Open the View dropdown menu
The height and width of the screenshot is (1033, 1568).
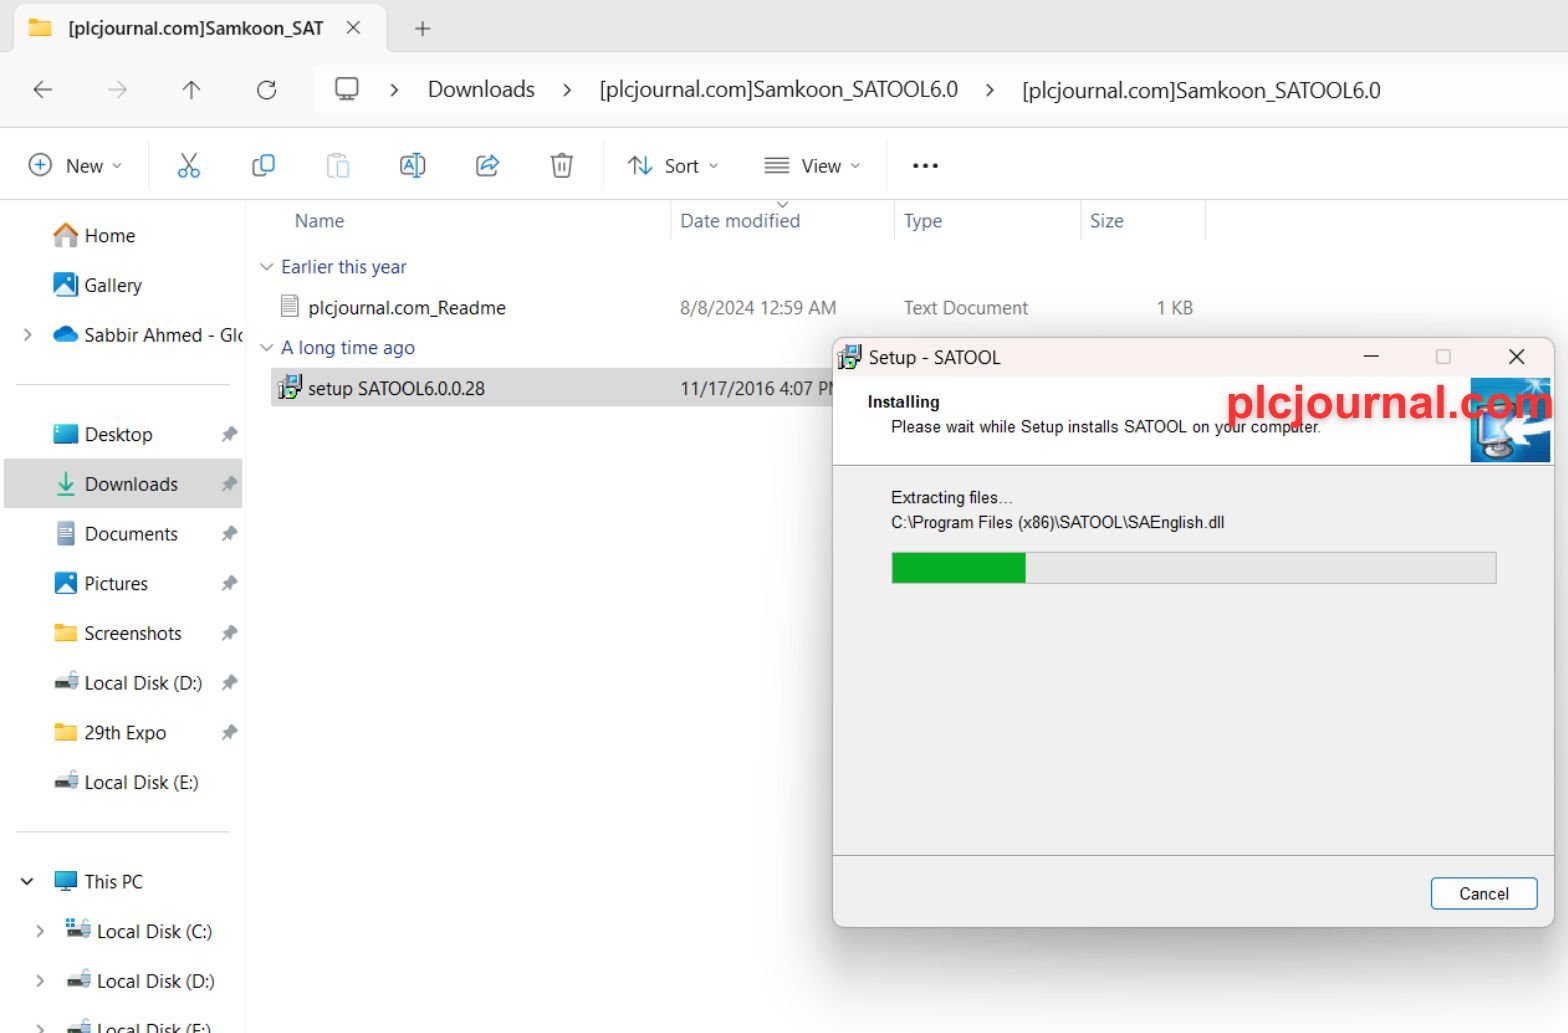coord(811,165)
